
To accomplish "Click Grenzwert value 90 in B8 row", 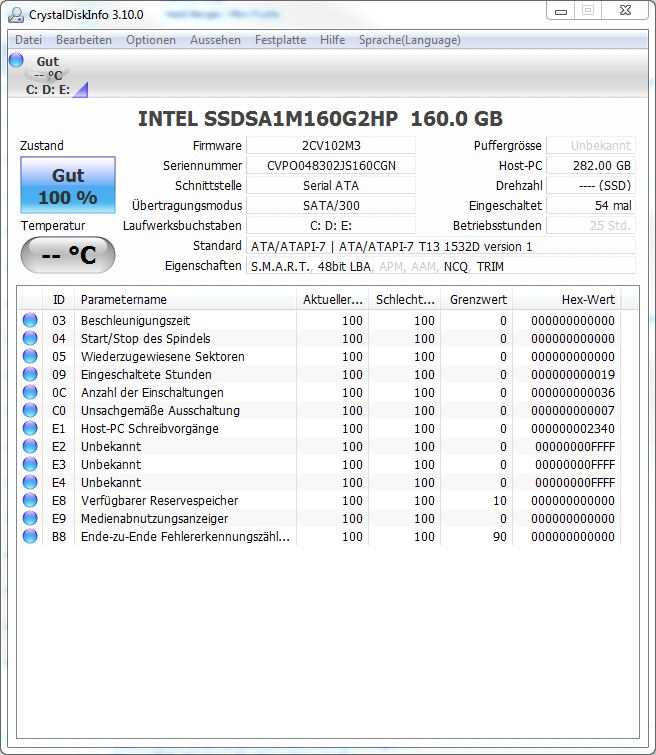I will (500, 536).
